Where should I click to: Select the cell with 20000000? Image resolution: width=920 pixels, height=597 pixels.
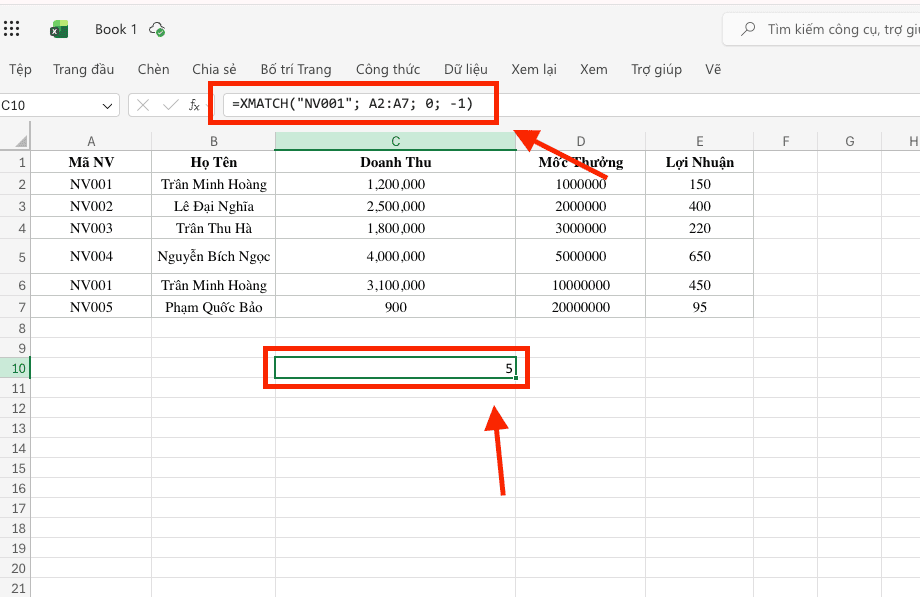click(581, 307)
